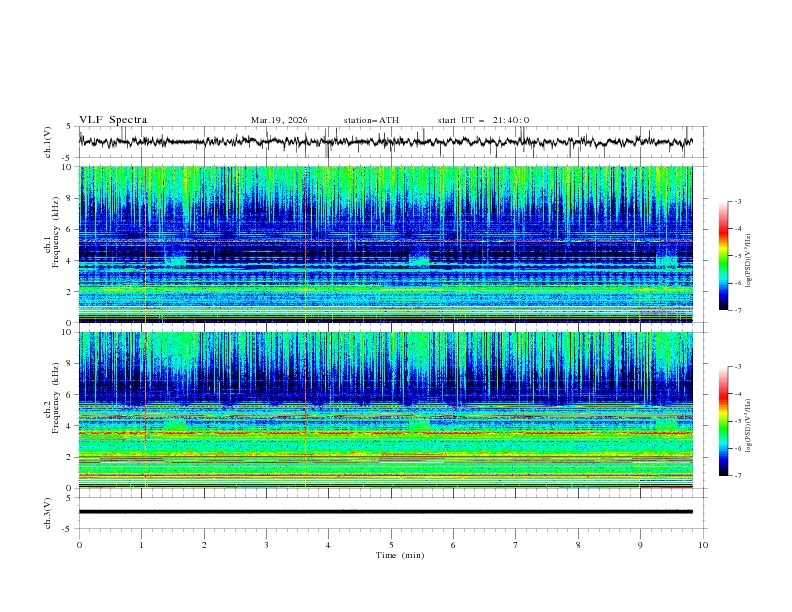
Task: Click the ch.1 "Frequency (kHz)" axis label
Action: (56, 232)
